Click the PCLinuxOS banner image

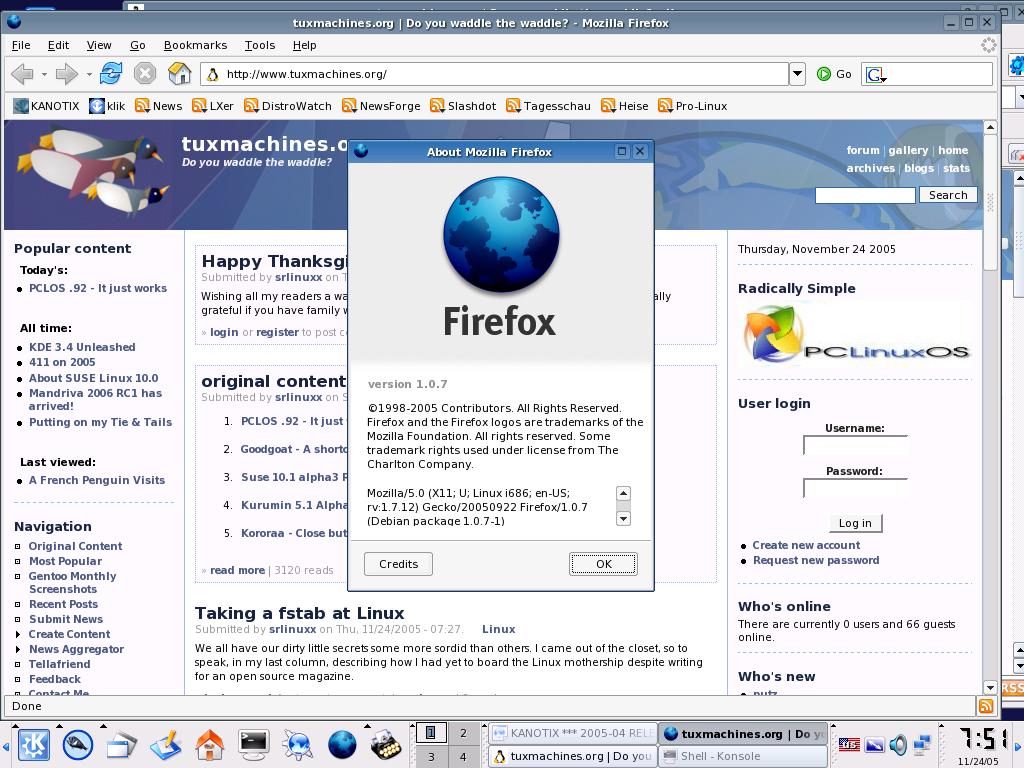pos(857,335)
